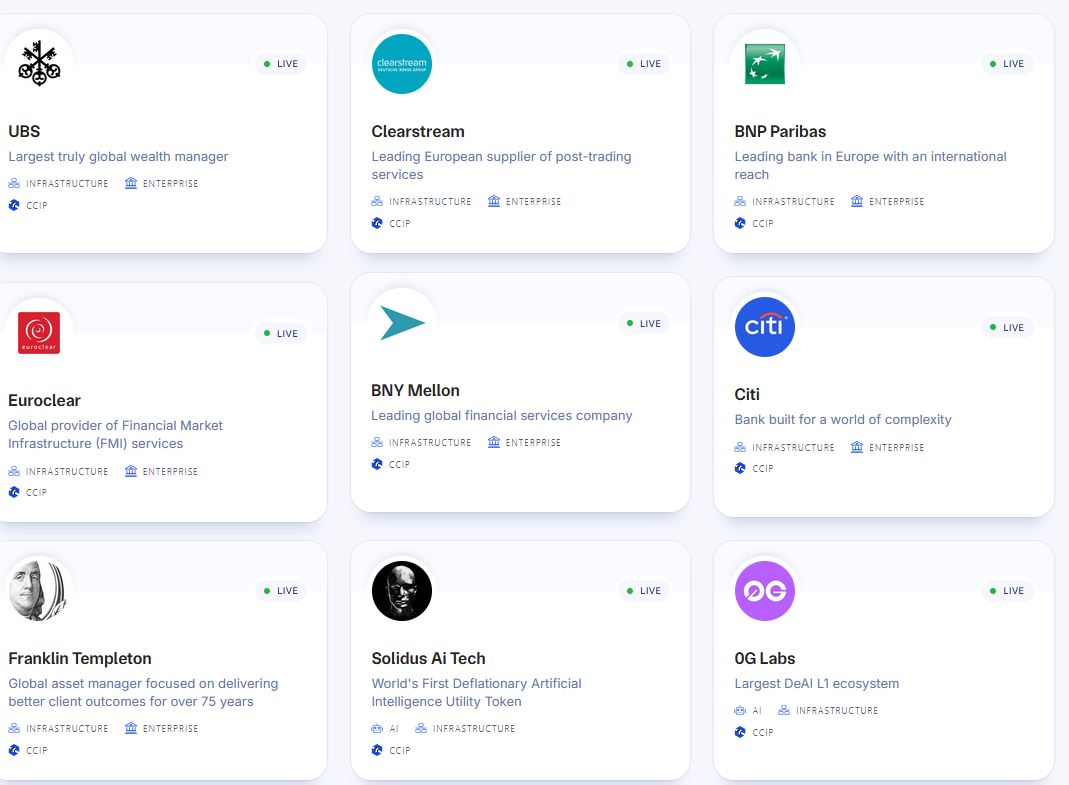The image size is (1069, 785).
Task: Click 'Largest DeAI L1 ecosystem' description
Action: click(817, 683)
